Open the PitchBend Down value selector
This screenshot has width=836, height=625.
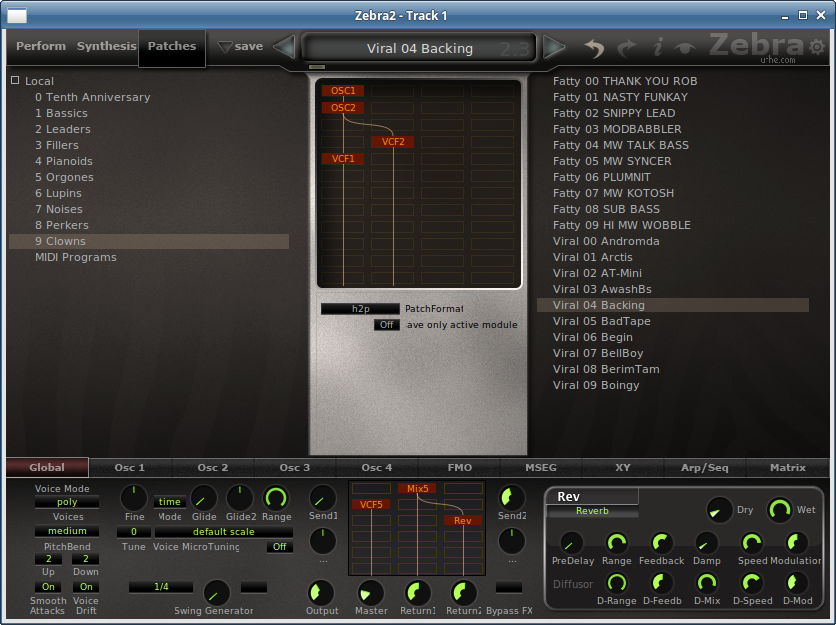86,559
